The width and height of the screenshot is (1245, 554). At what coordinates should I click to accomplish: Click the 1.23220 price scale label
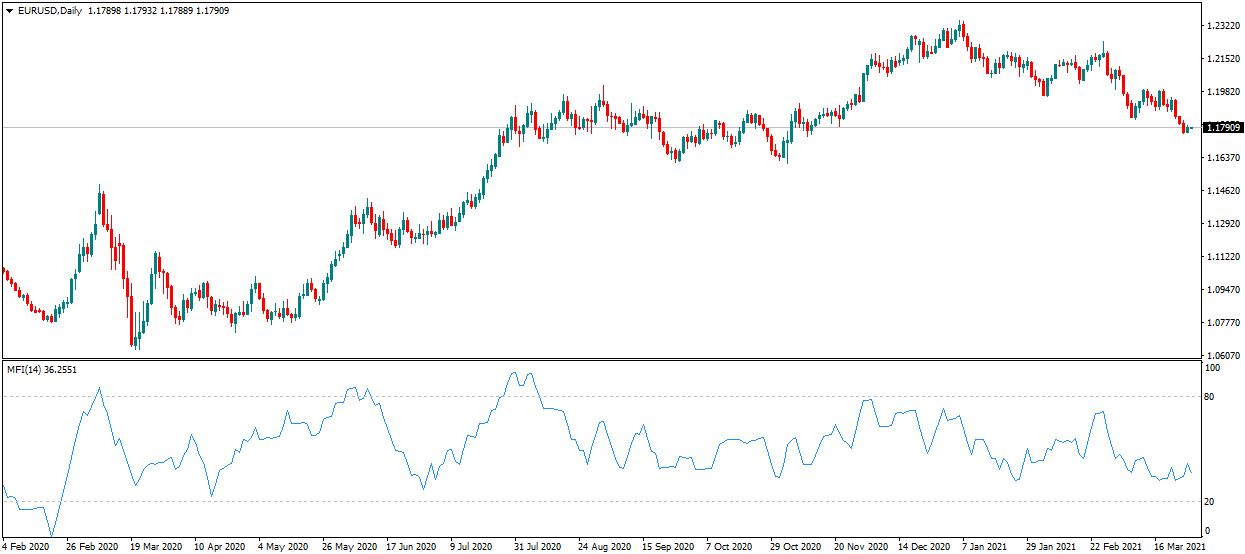(1224, 26)
